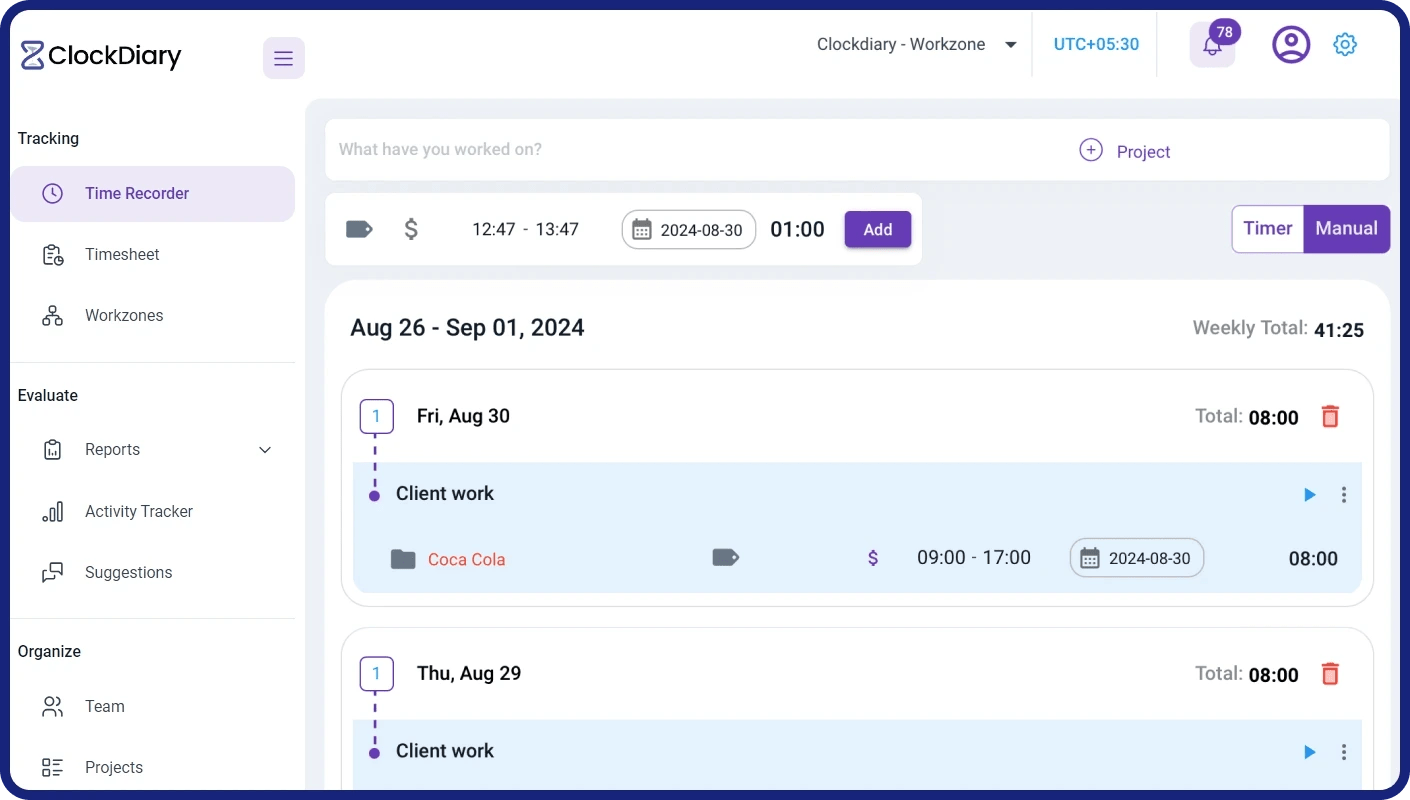The width and height of the screenshot is (1410, 800).
Task: Resume Client work timer on Thu, Aug 29
Action: pyautogui.click(x=1310, y=752)
